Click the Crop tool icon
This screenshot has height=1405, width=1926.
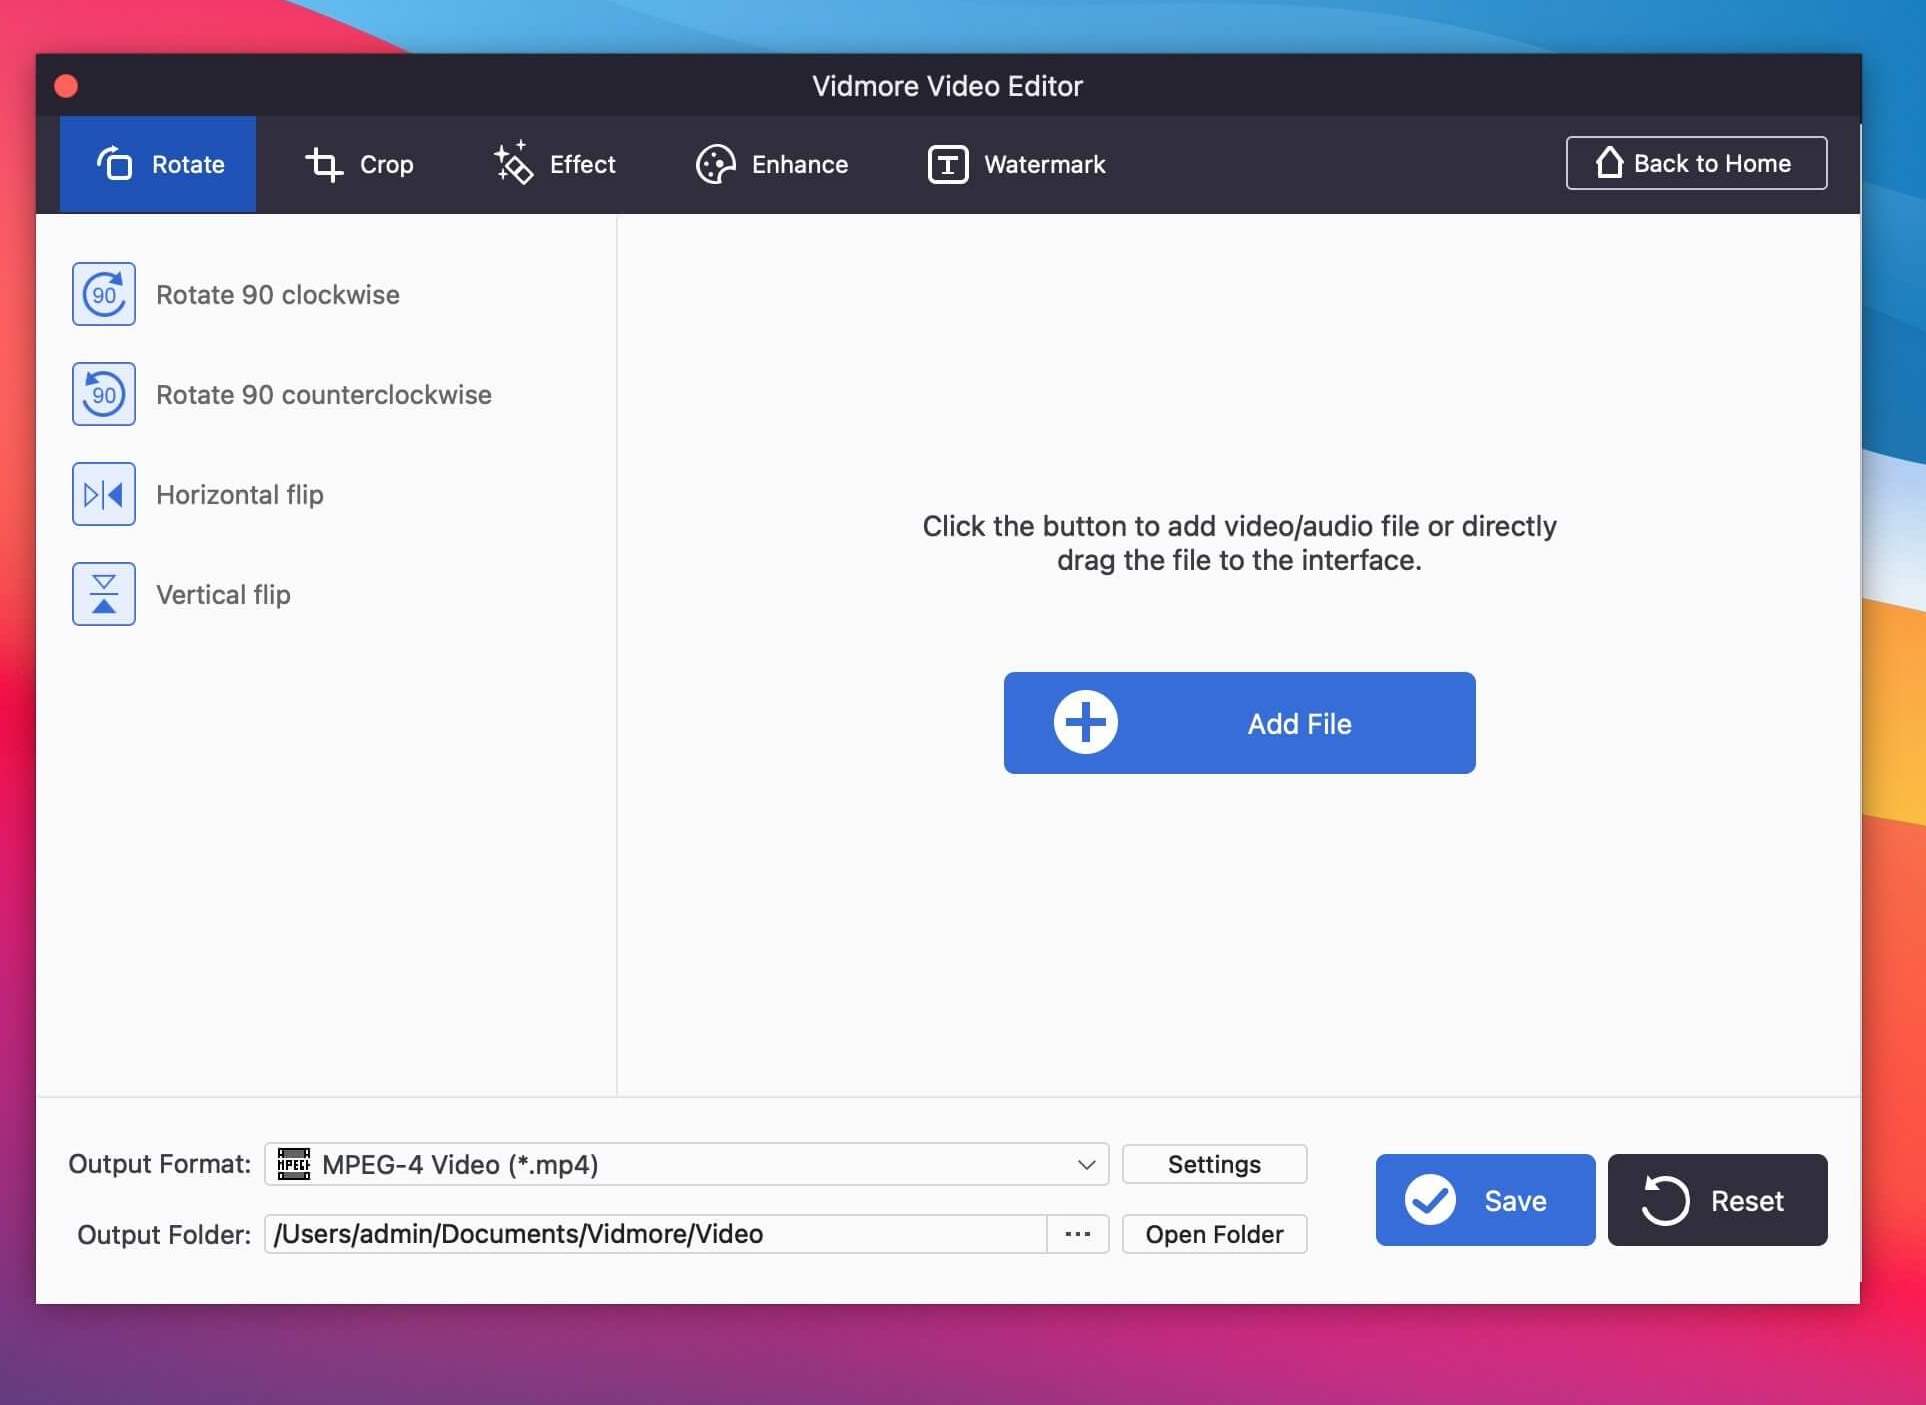(323, 164)
